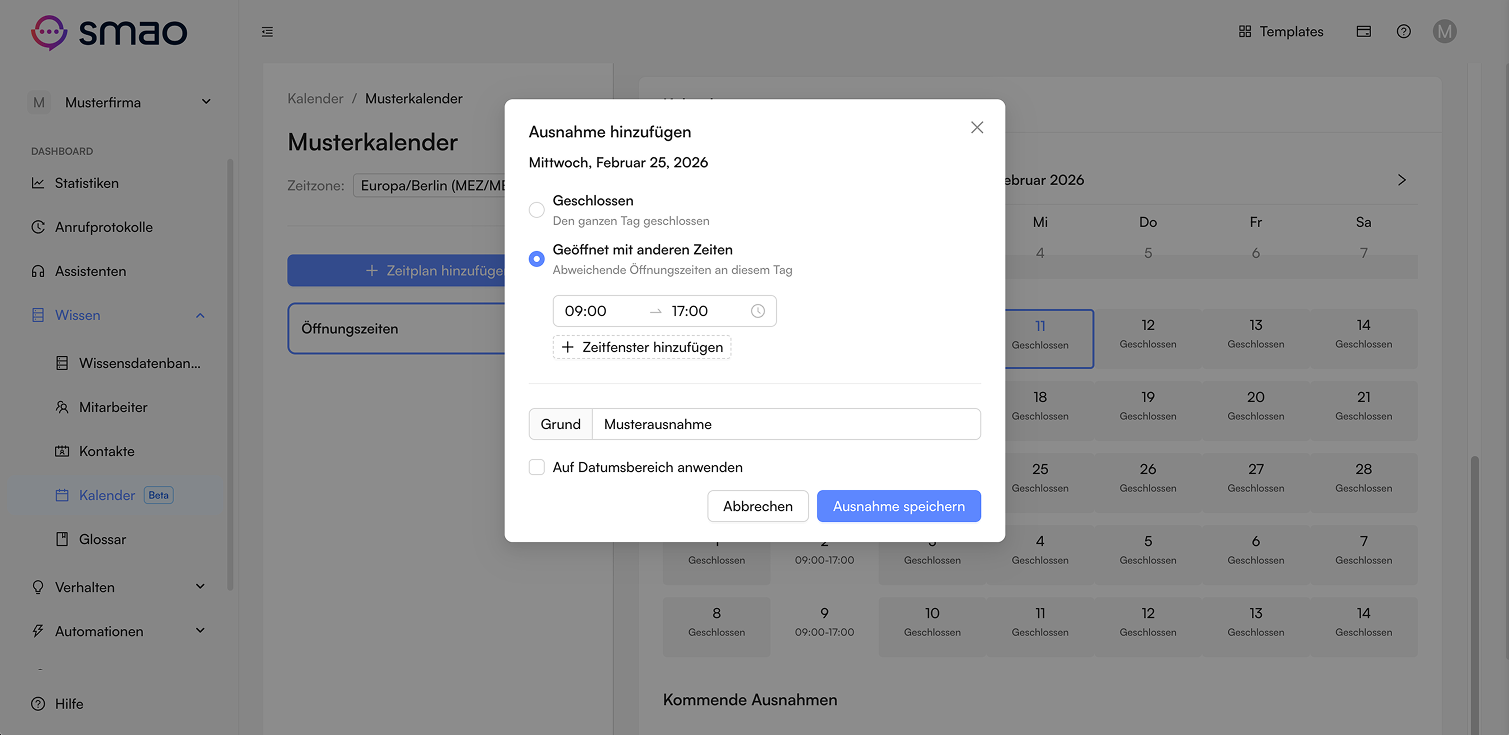Open the user avatar M icon

[x=1444, y=31]
